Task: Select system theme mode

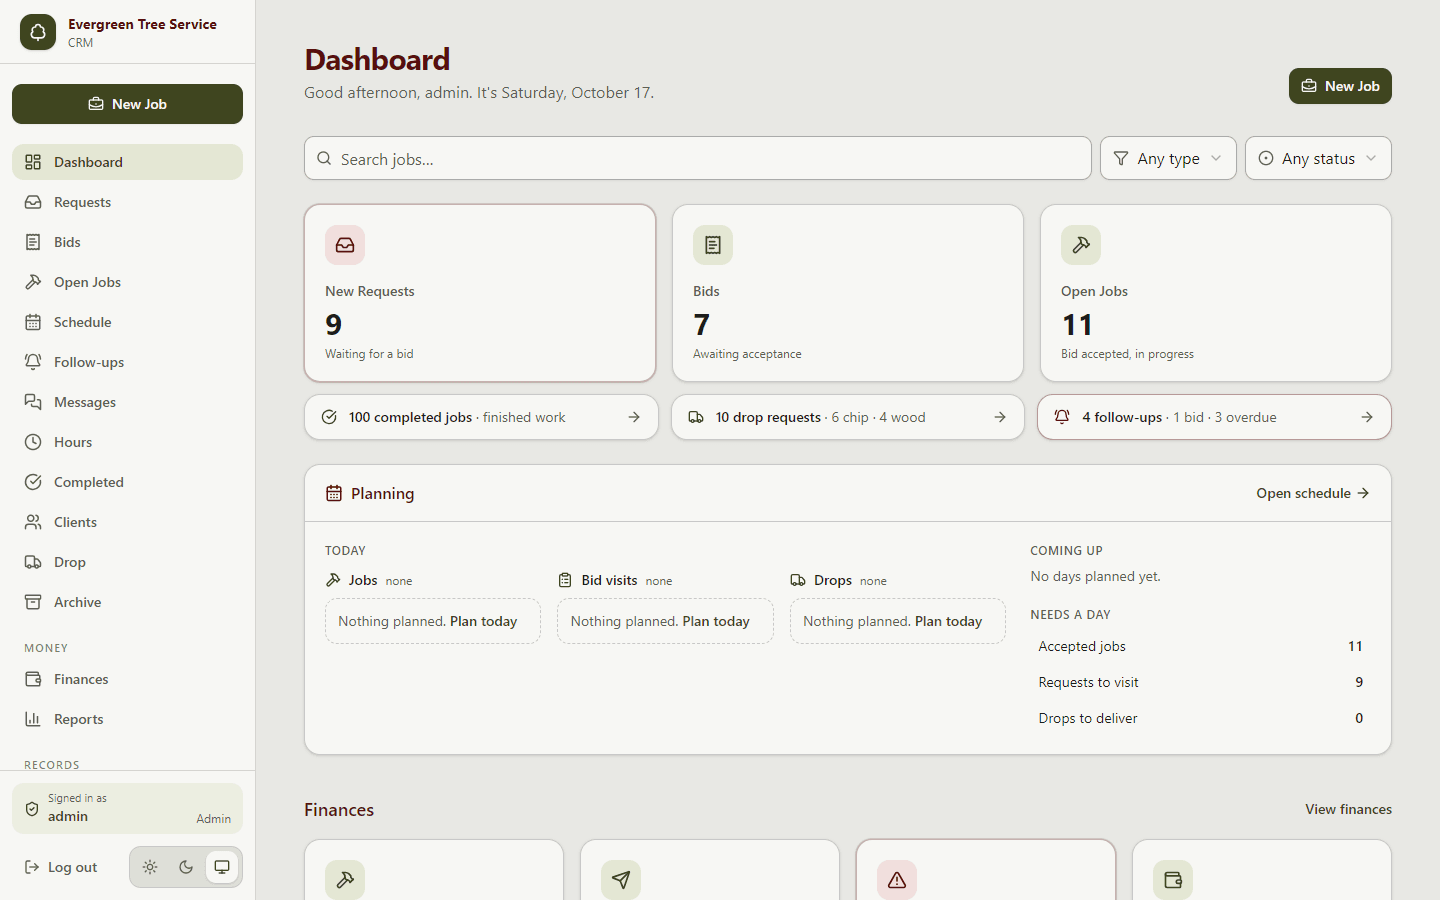Action: pyautogui.click(x=222, y=867)
